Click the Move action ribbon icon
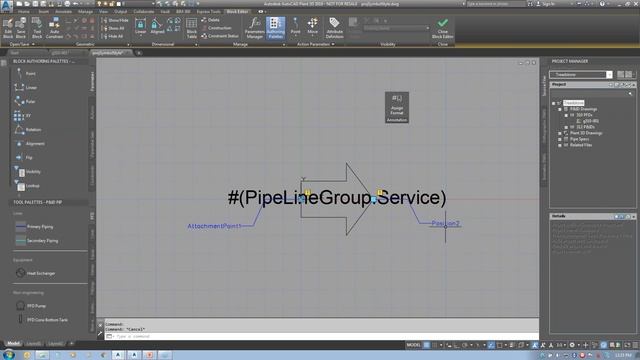 [313, 26]
